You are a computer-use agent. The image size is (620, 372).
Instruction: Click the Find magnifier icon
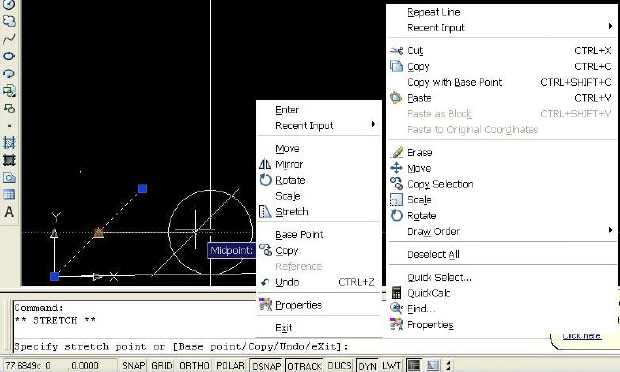point(396,308)
